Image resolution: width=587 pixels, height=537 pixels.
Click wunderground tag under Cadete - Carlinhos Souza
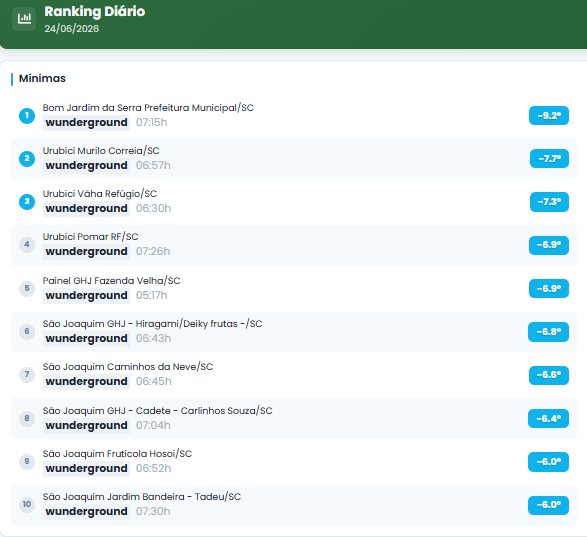[86, 426]
